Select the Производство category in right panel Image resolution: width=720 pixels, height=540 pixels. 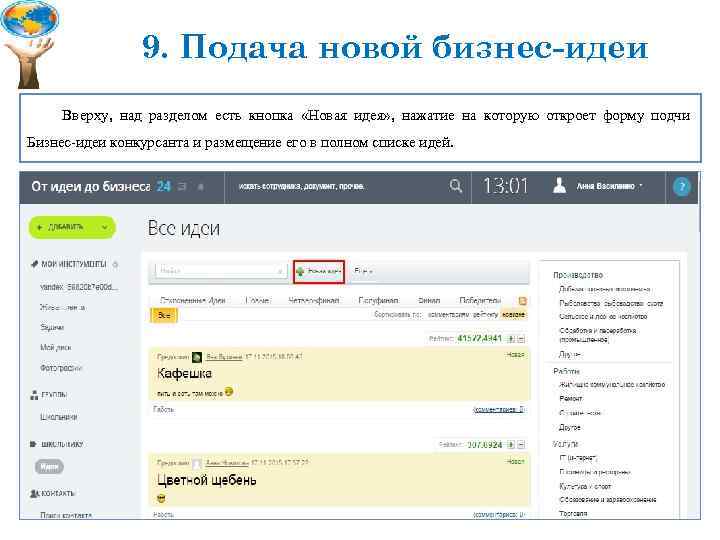pyautogui.click(x=578, y=275)
